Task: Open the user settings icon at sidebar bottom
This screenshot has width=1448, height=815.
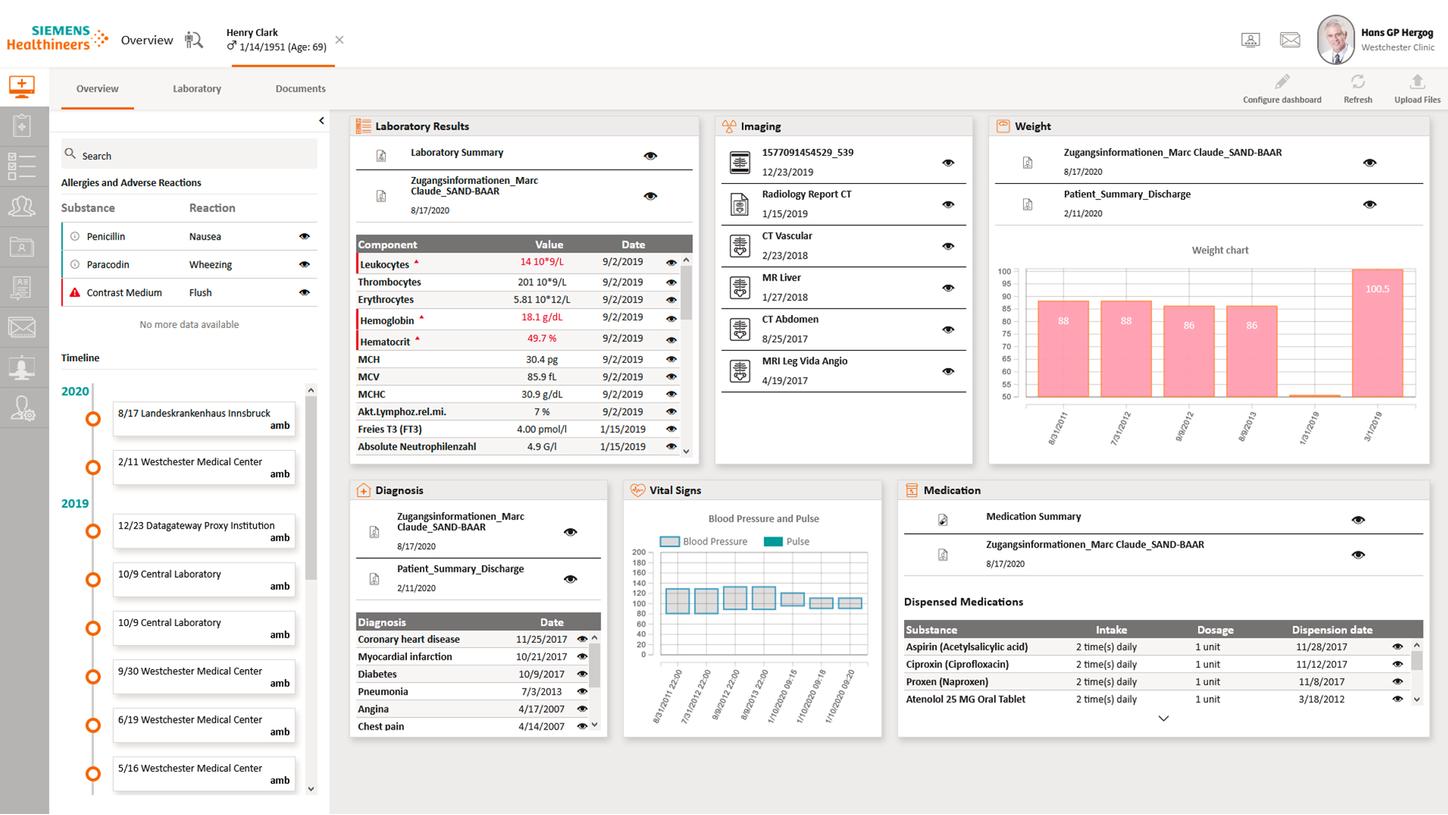Action: tap(22, 407)
